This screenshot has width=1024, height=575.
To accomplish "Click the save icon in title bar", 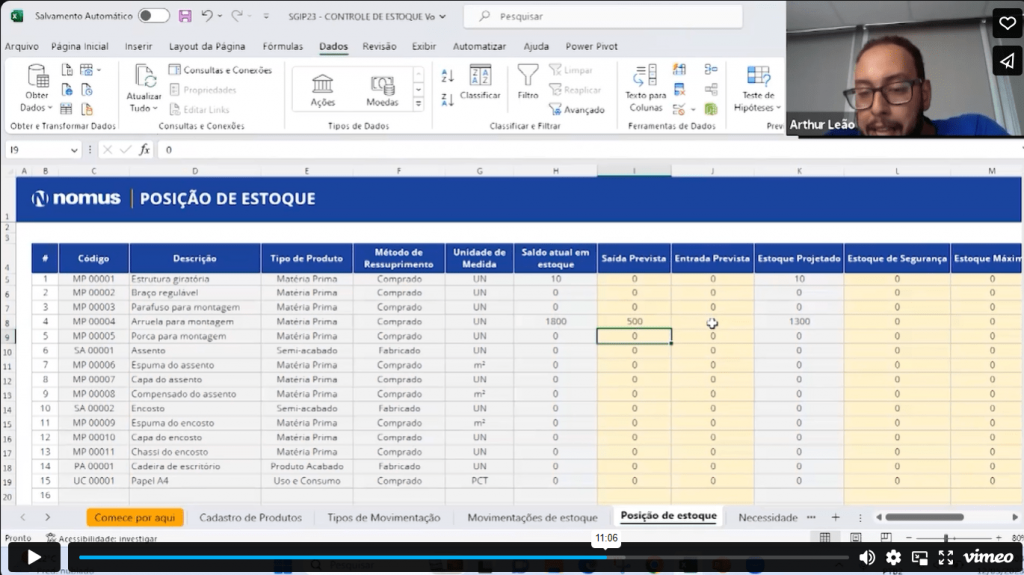I will (185, 16).
